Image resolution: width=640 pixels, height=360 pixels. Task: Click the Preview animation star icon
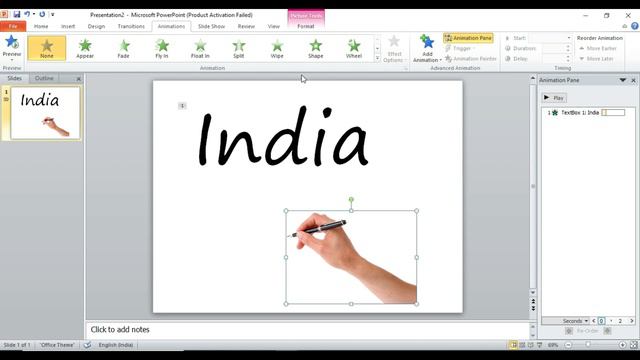coord(11,42)
